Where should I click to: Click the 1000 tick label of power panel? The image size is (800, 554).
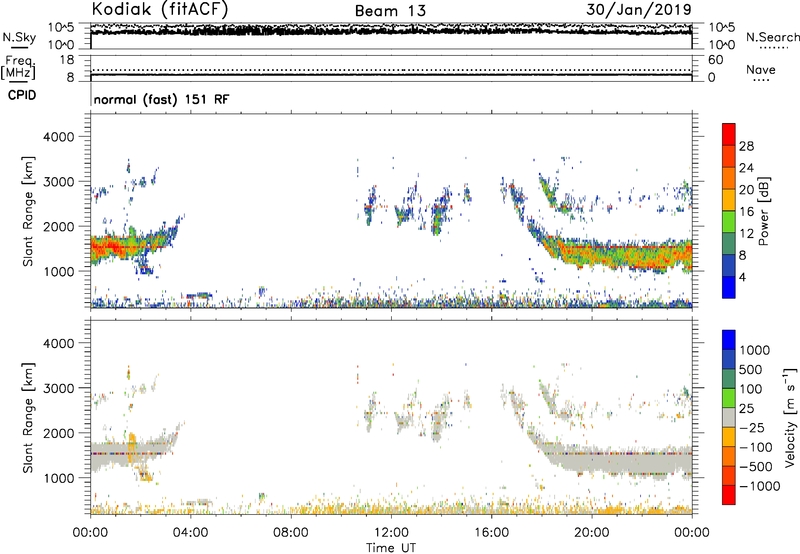[59, 271]
